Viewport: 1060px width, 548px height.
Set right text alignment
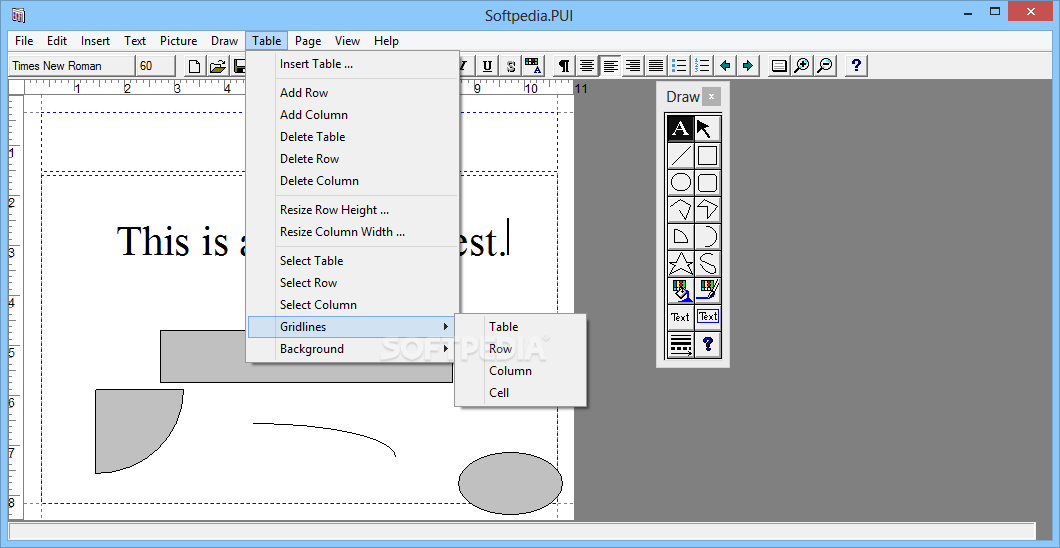click(x=633, y=66)
